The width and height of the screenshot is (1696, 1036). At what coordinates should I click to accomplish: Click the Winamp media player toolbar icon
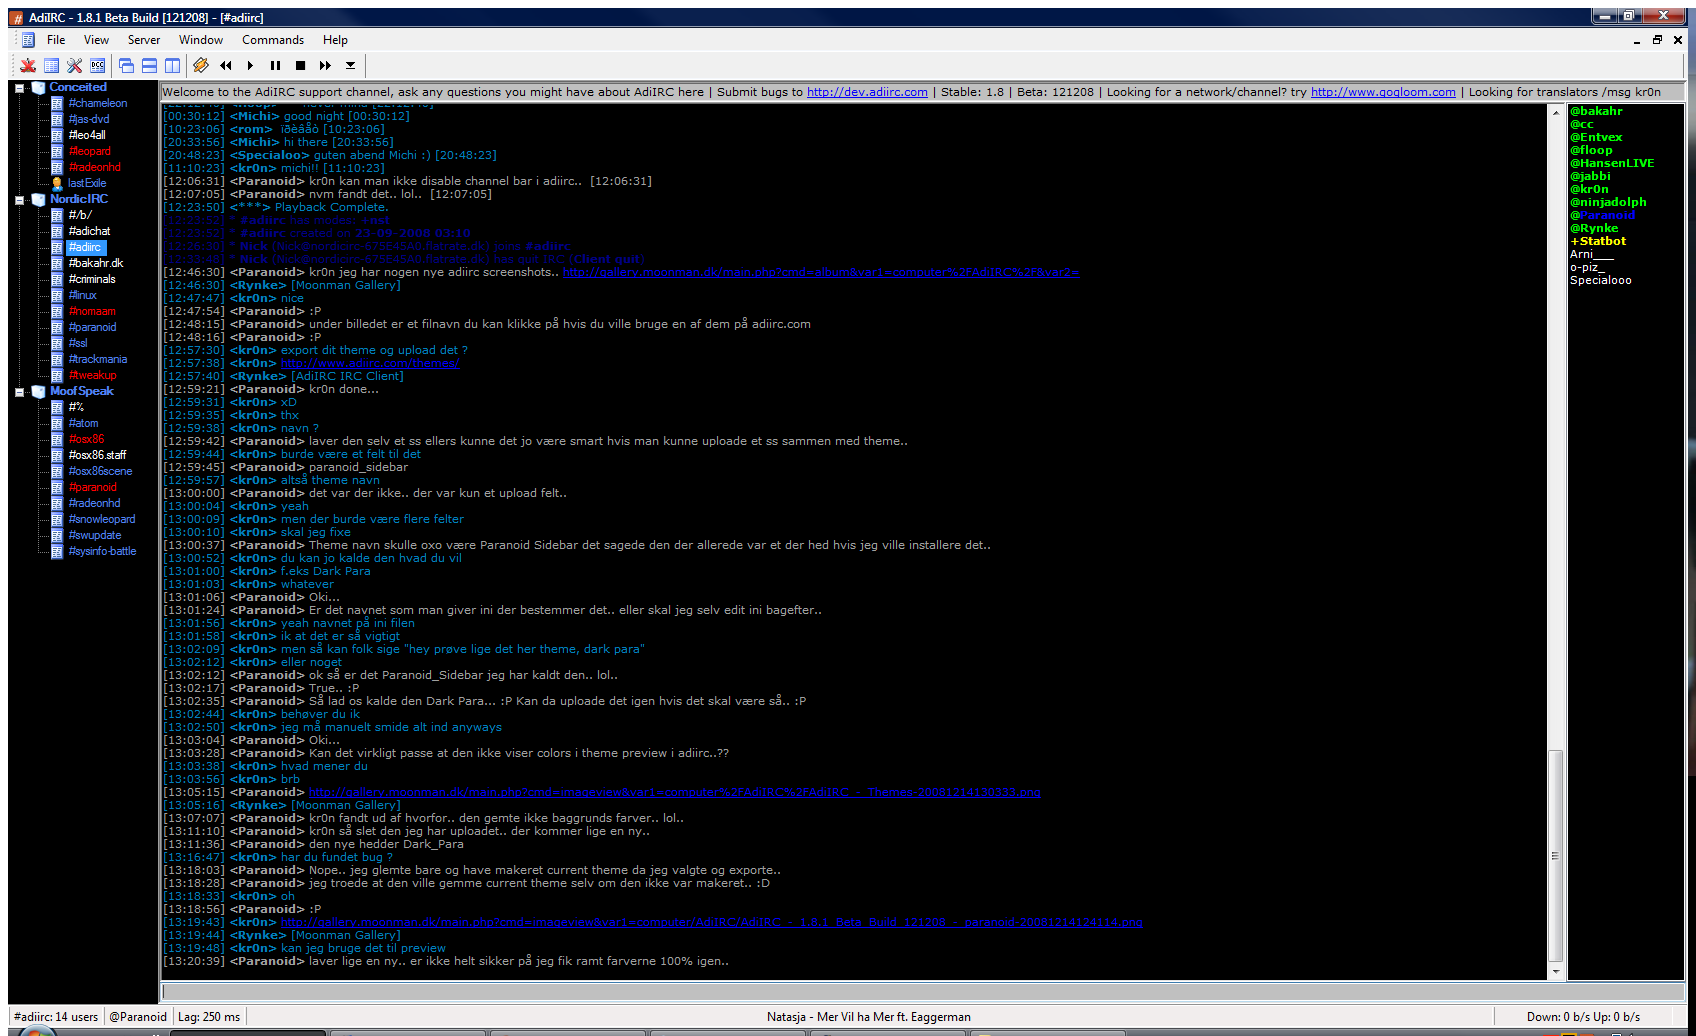click(199, 65)
